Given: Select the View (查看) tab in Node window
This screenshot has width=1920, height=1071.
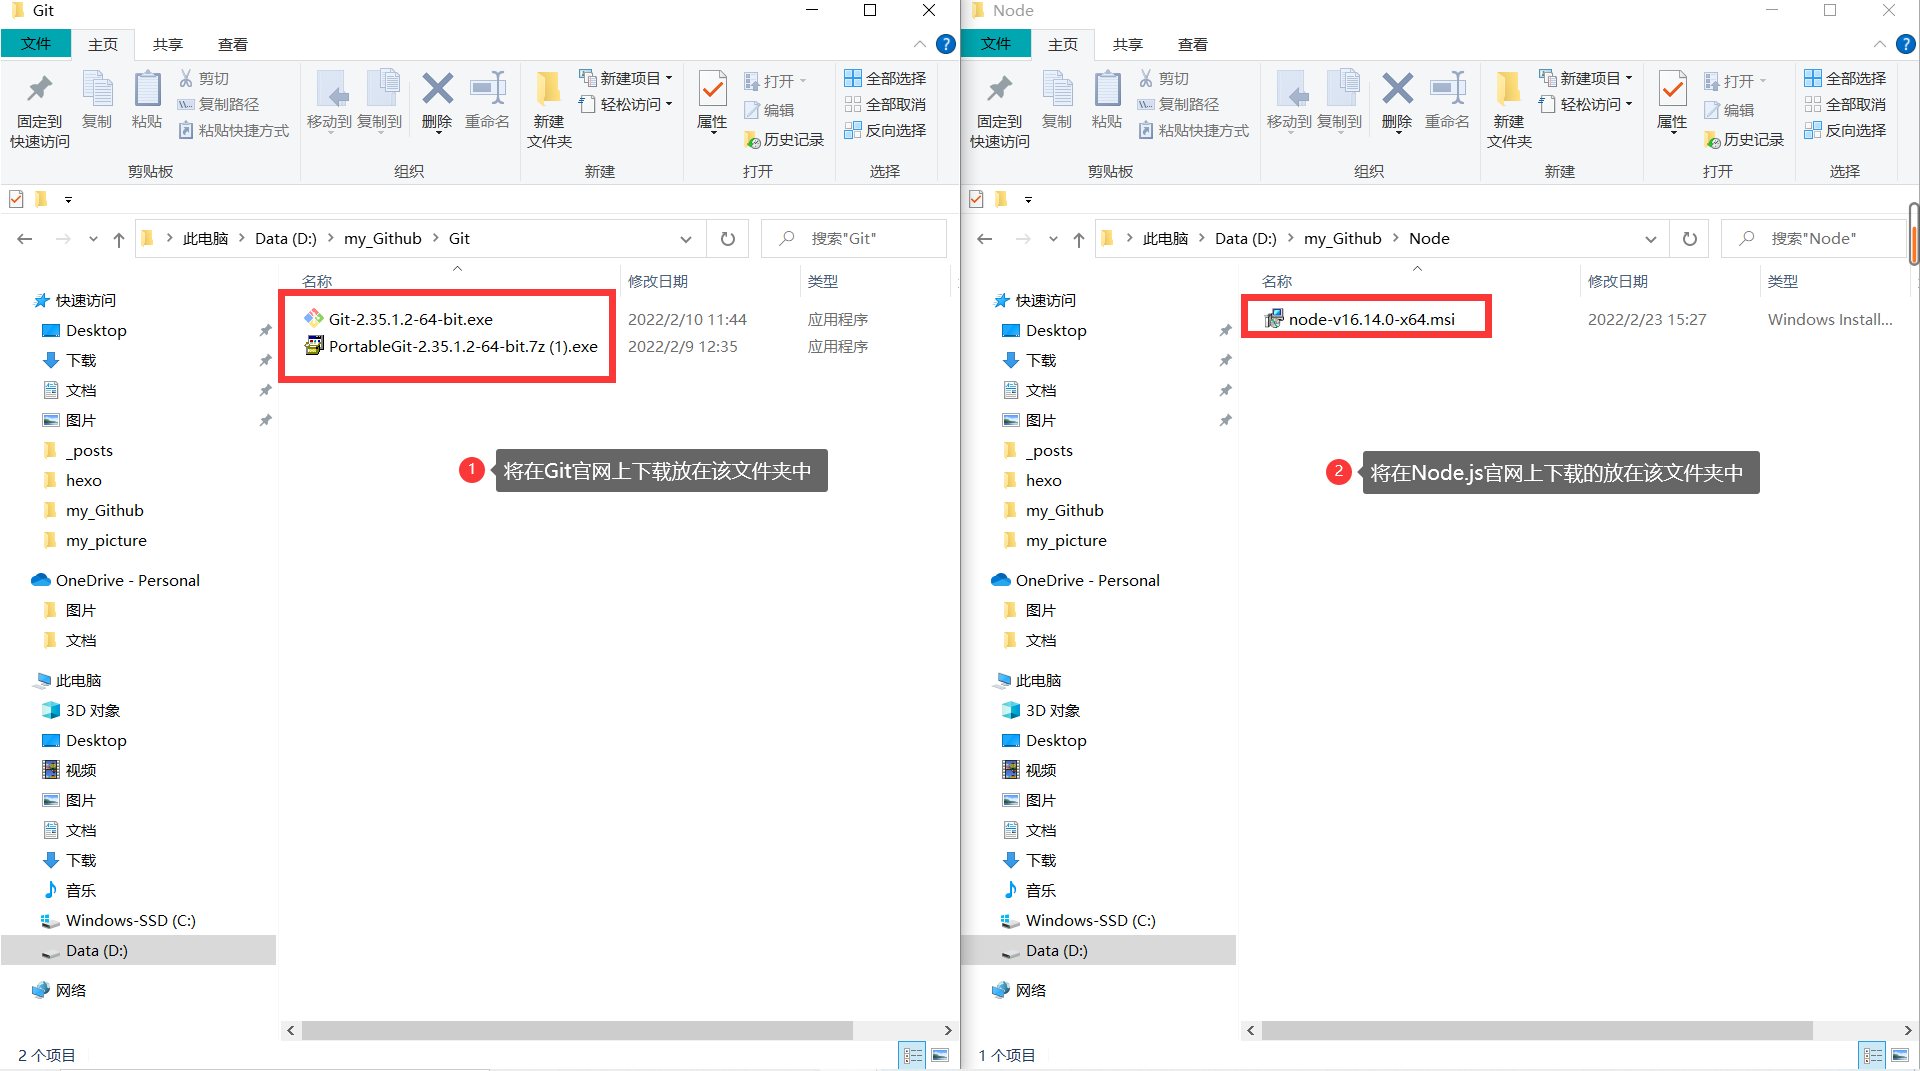Looking at the screenshot, I should point(1193,44).
